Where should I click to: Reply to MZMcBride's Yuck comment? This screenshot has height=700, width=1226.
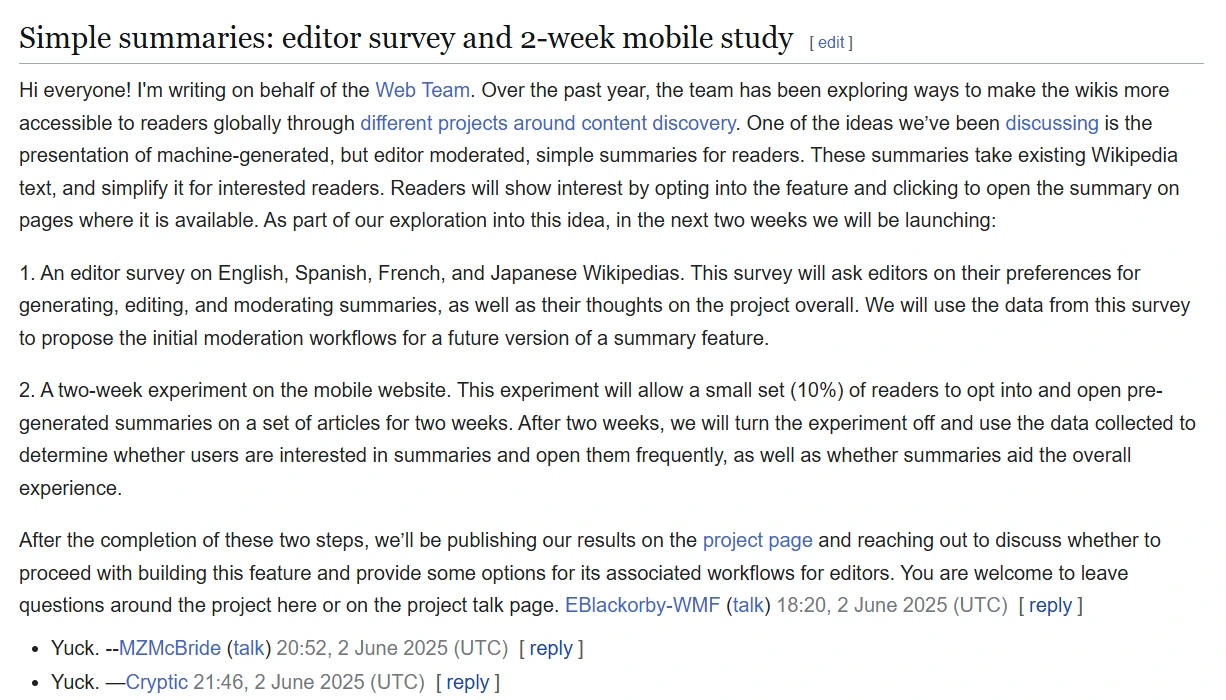pyautogui.click(x=551, y=648)
